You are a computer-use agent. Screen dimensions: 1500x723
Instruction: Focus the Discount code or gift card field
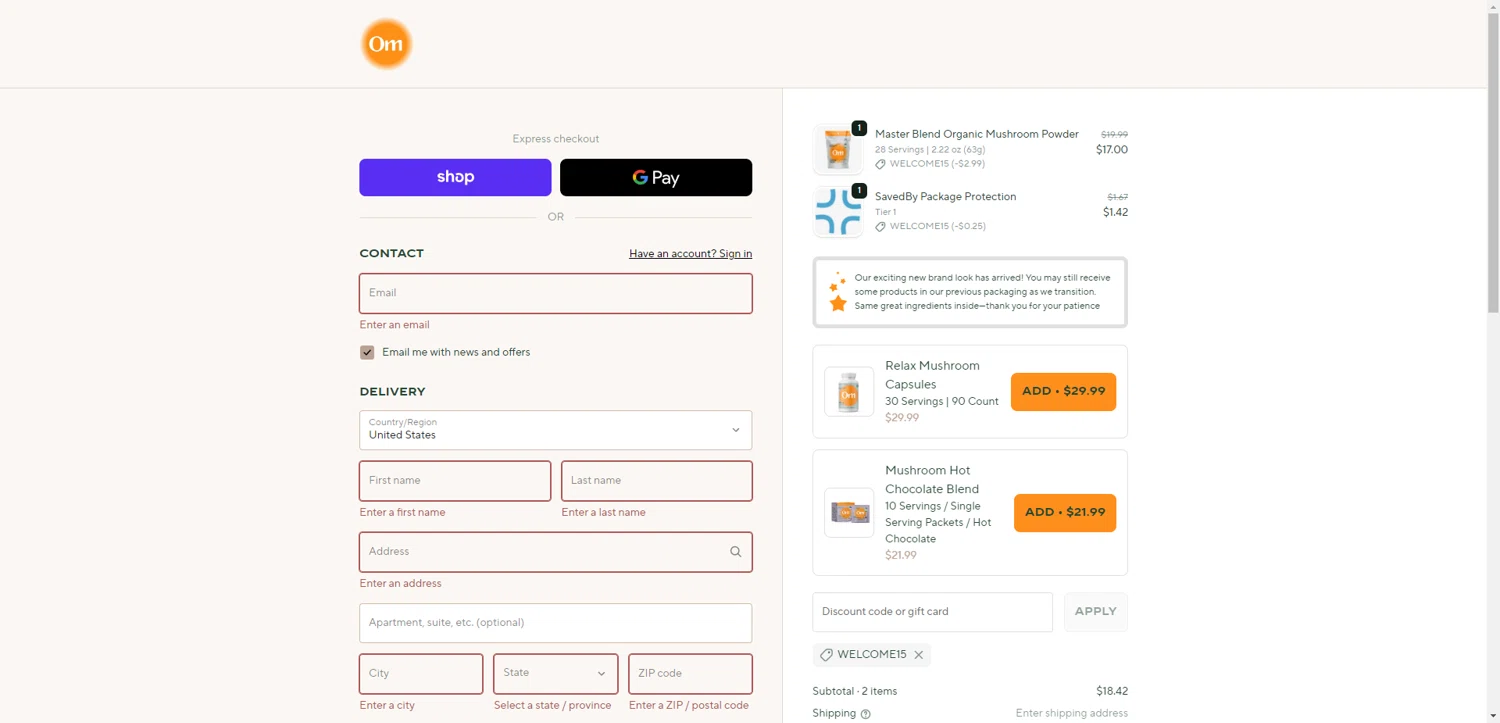932,612
